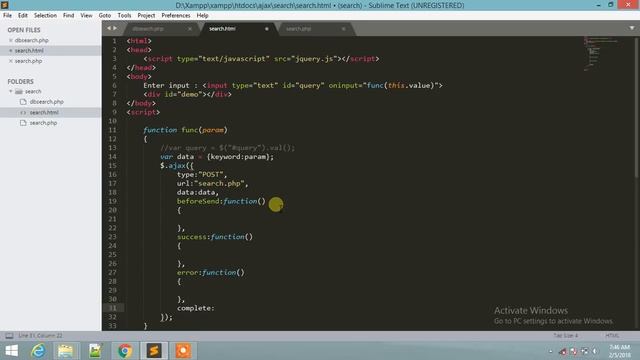Click the network tray icon
Screen dimensions: 640x360
tap(584, 351)
